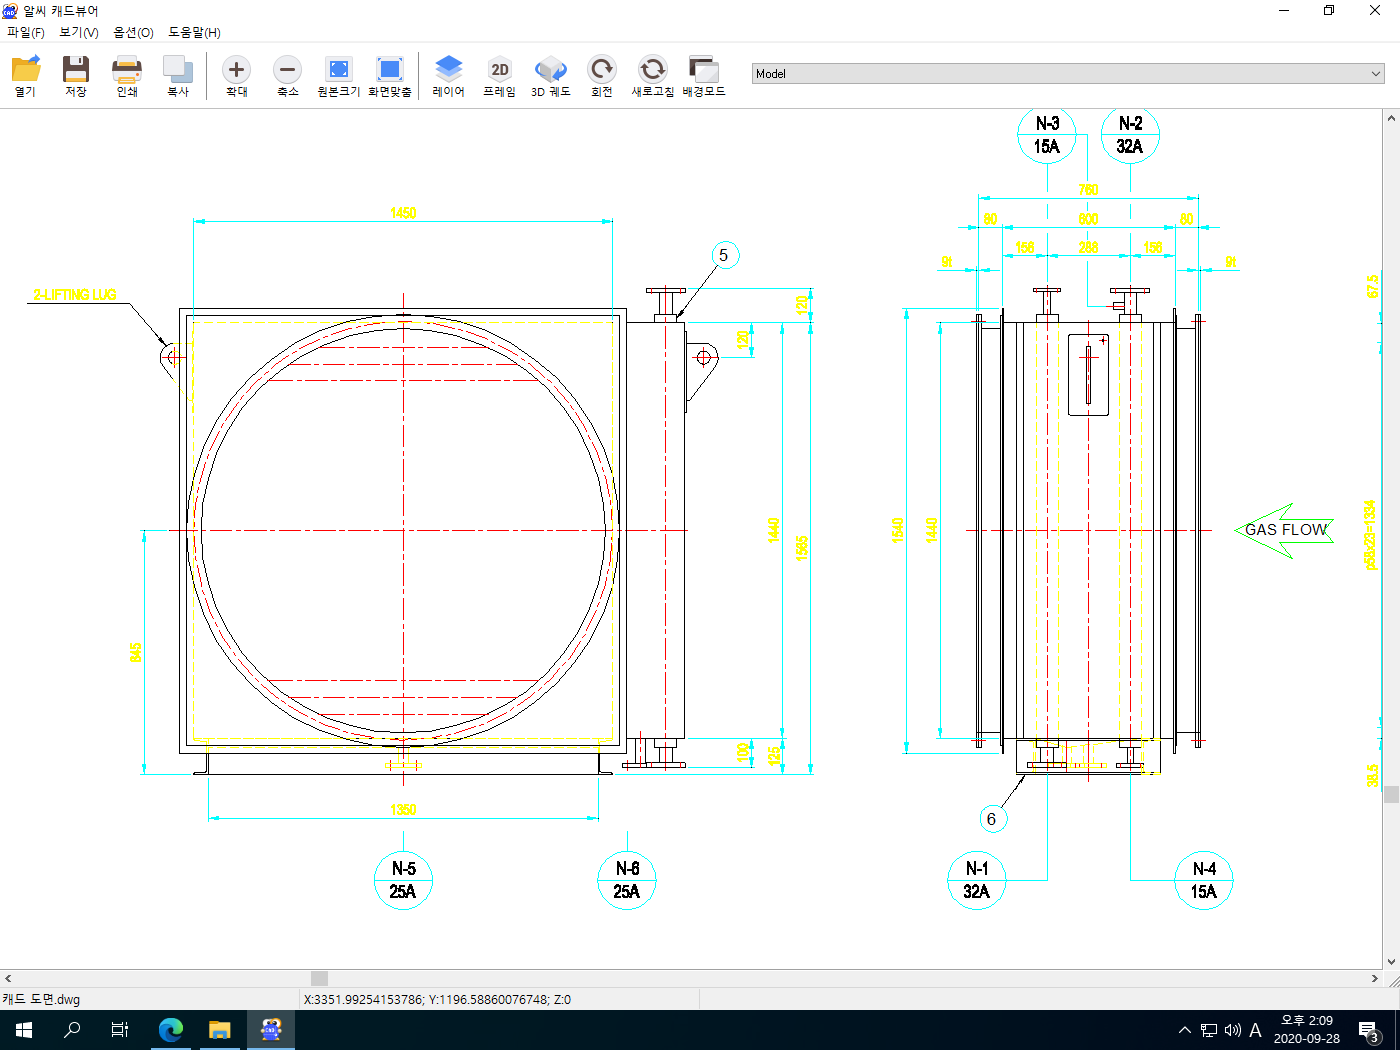
Task: Open the 도움말(H) menu
Action: coord(194,32)
